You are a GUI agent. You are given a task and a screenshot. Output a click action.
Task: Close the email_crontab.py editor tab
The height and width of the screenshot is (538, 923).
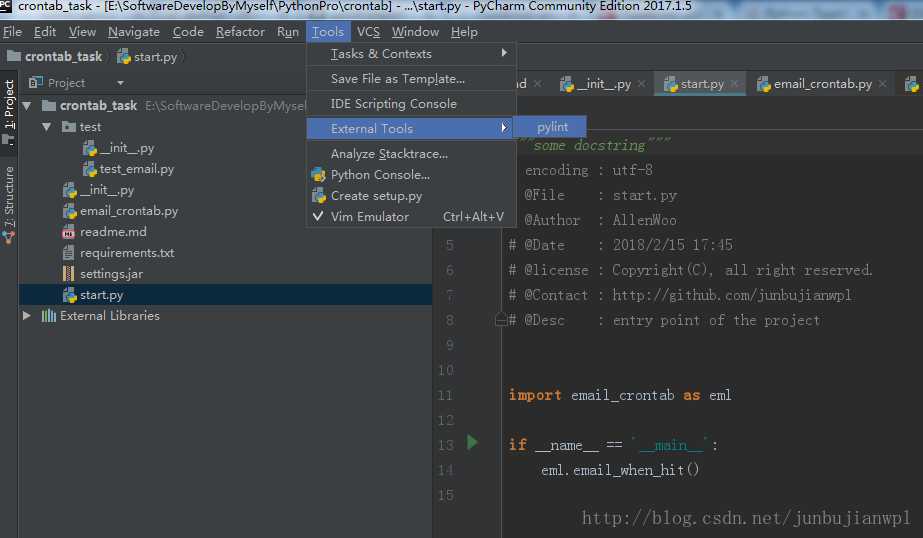coord(882,84)
